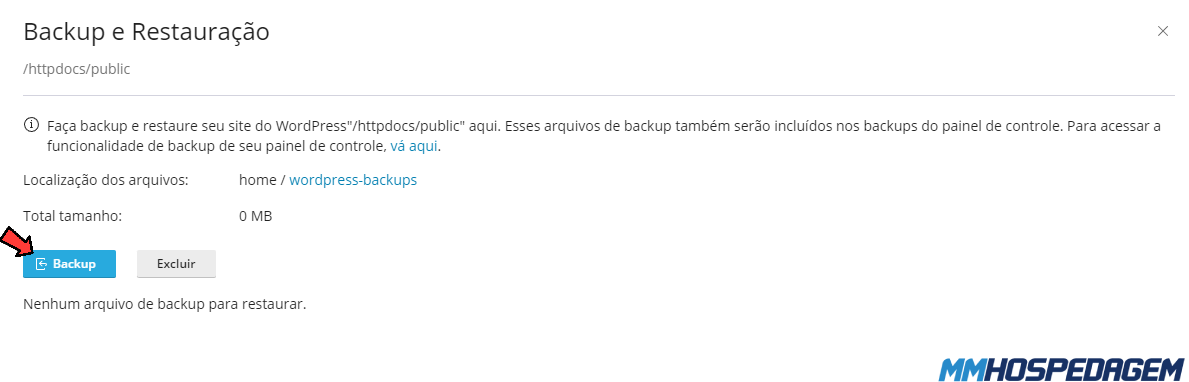Click the description paragraph about WordPress backup
The width and height of the screenshot is (1189, 382).
click(x=604, y=136)
